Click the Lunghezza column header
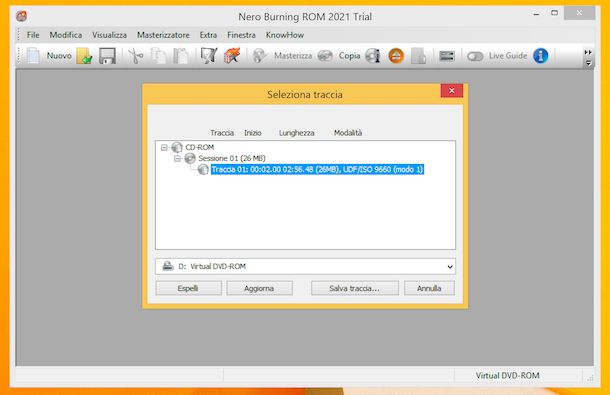 (x=296, y=133)
